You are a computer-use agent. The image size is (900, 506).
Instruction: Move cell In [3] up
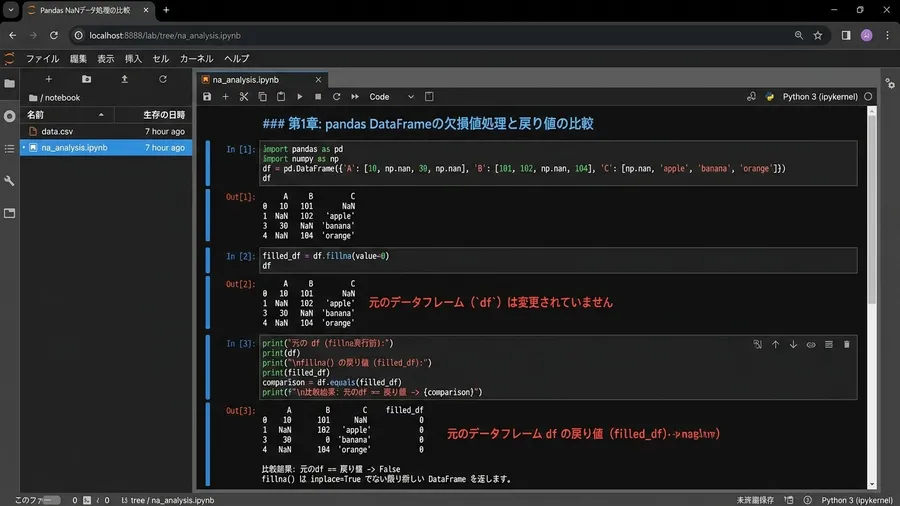(x=775, y=344)
